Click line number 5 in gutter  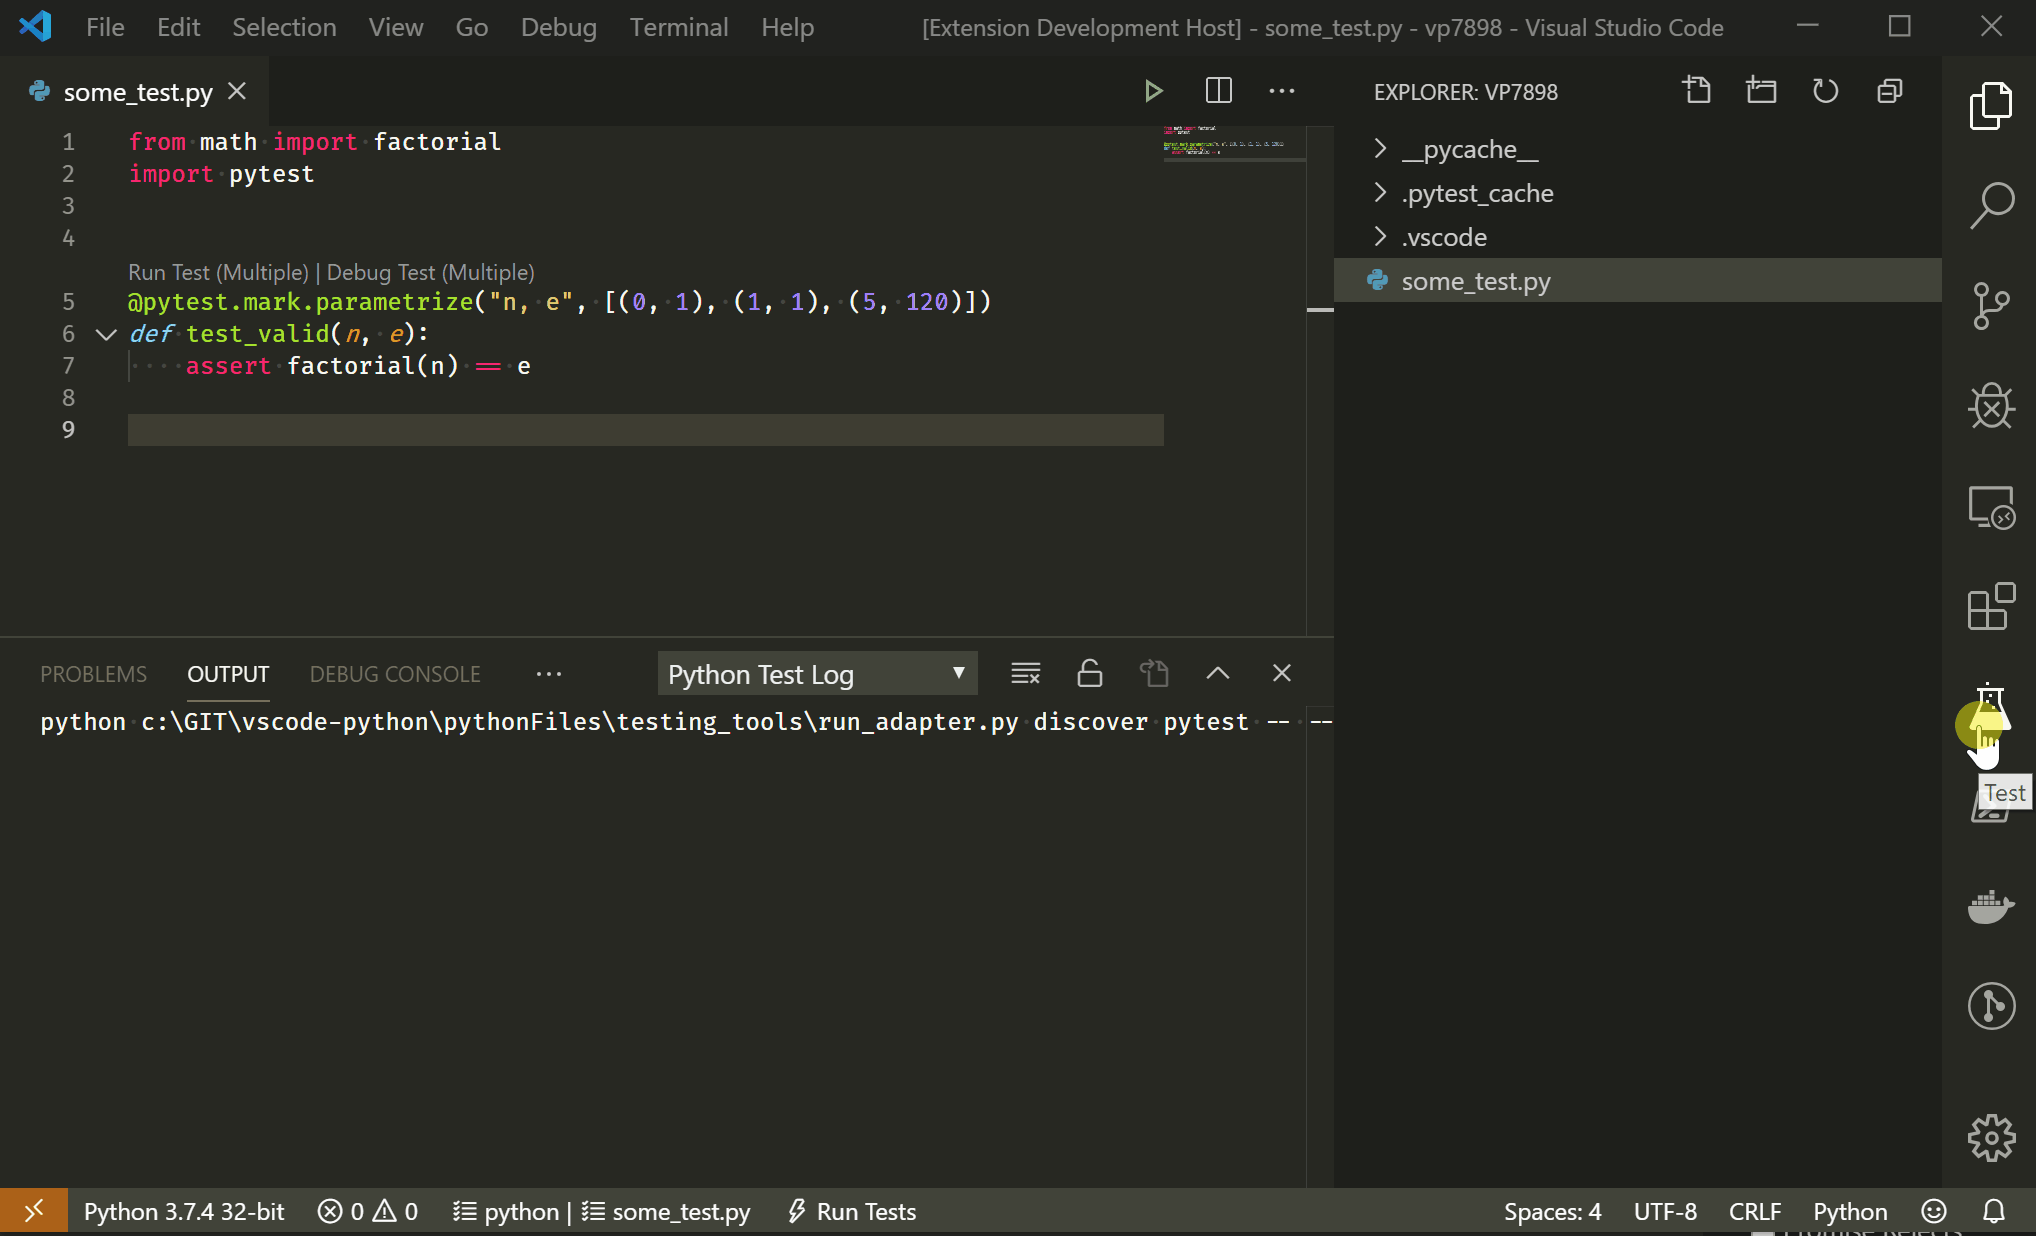(68, 302)
